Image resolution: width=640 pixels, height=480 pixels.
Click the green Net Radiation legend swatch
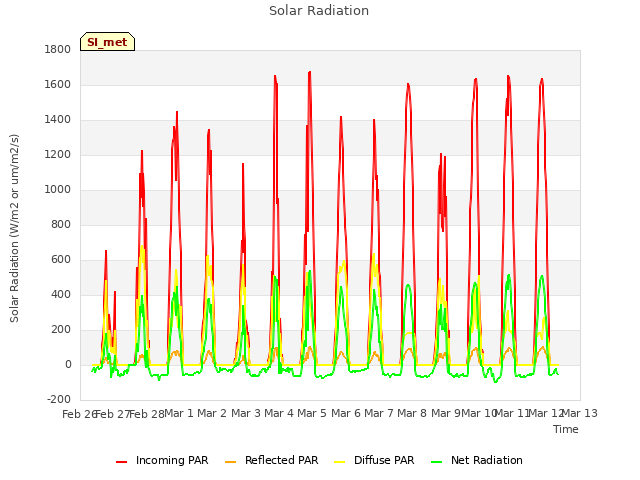tap(437, 462)
